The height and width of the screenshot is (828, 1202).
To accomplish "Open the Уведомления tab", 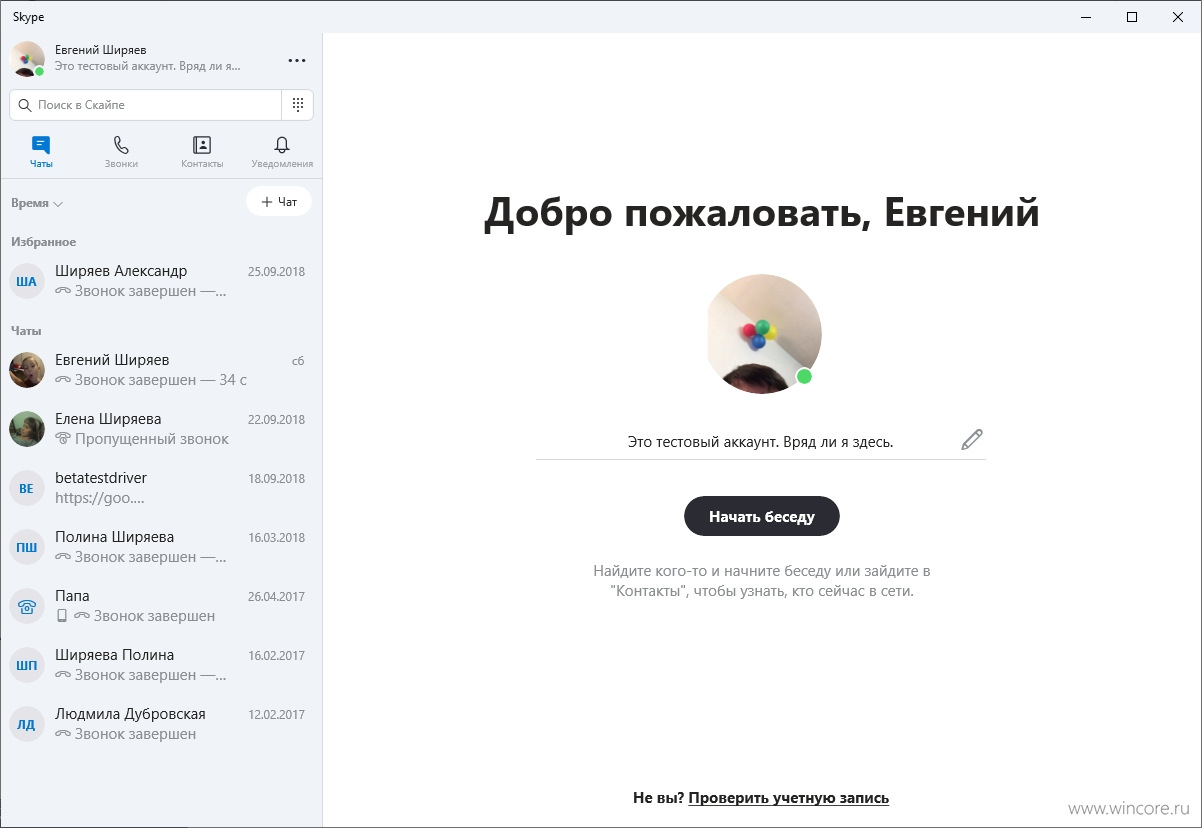I will coord(282,152).
